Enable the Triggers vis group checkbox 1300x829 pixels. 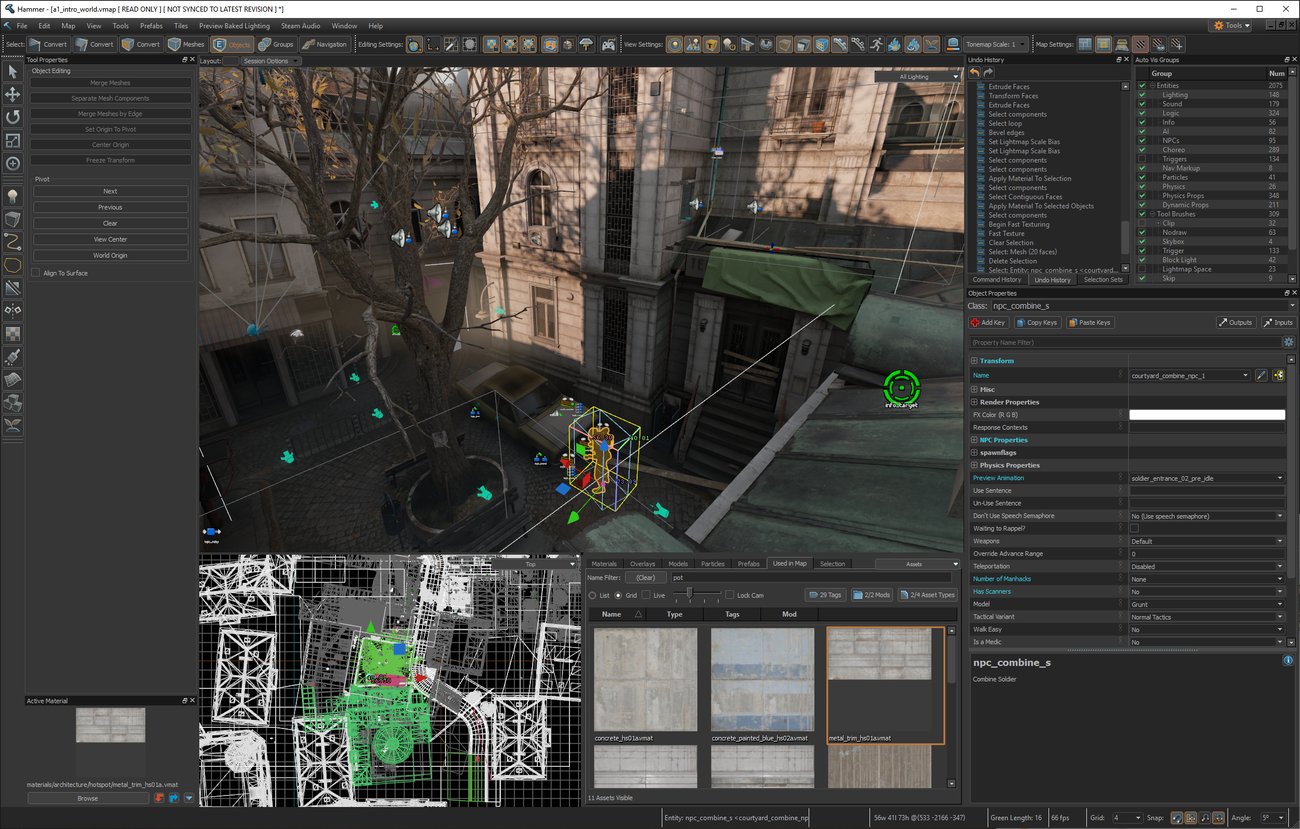click(1143, 159)
